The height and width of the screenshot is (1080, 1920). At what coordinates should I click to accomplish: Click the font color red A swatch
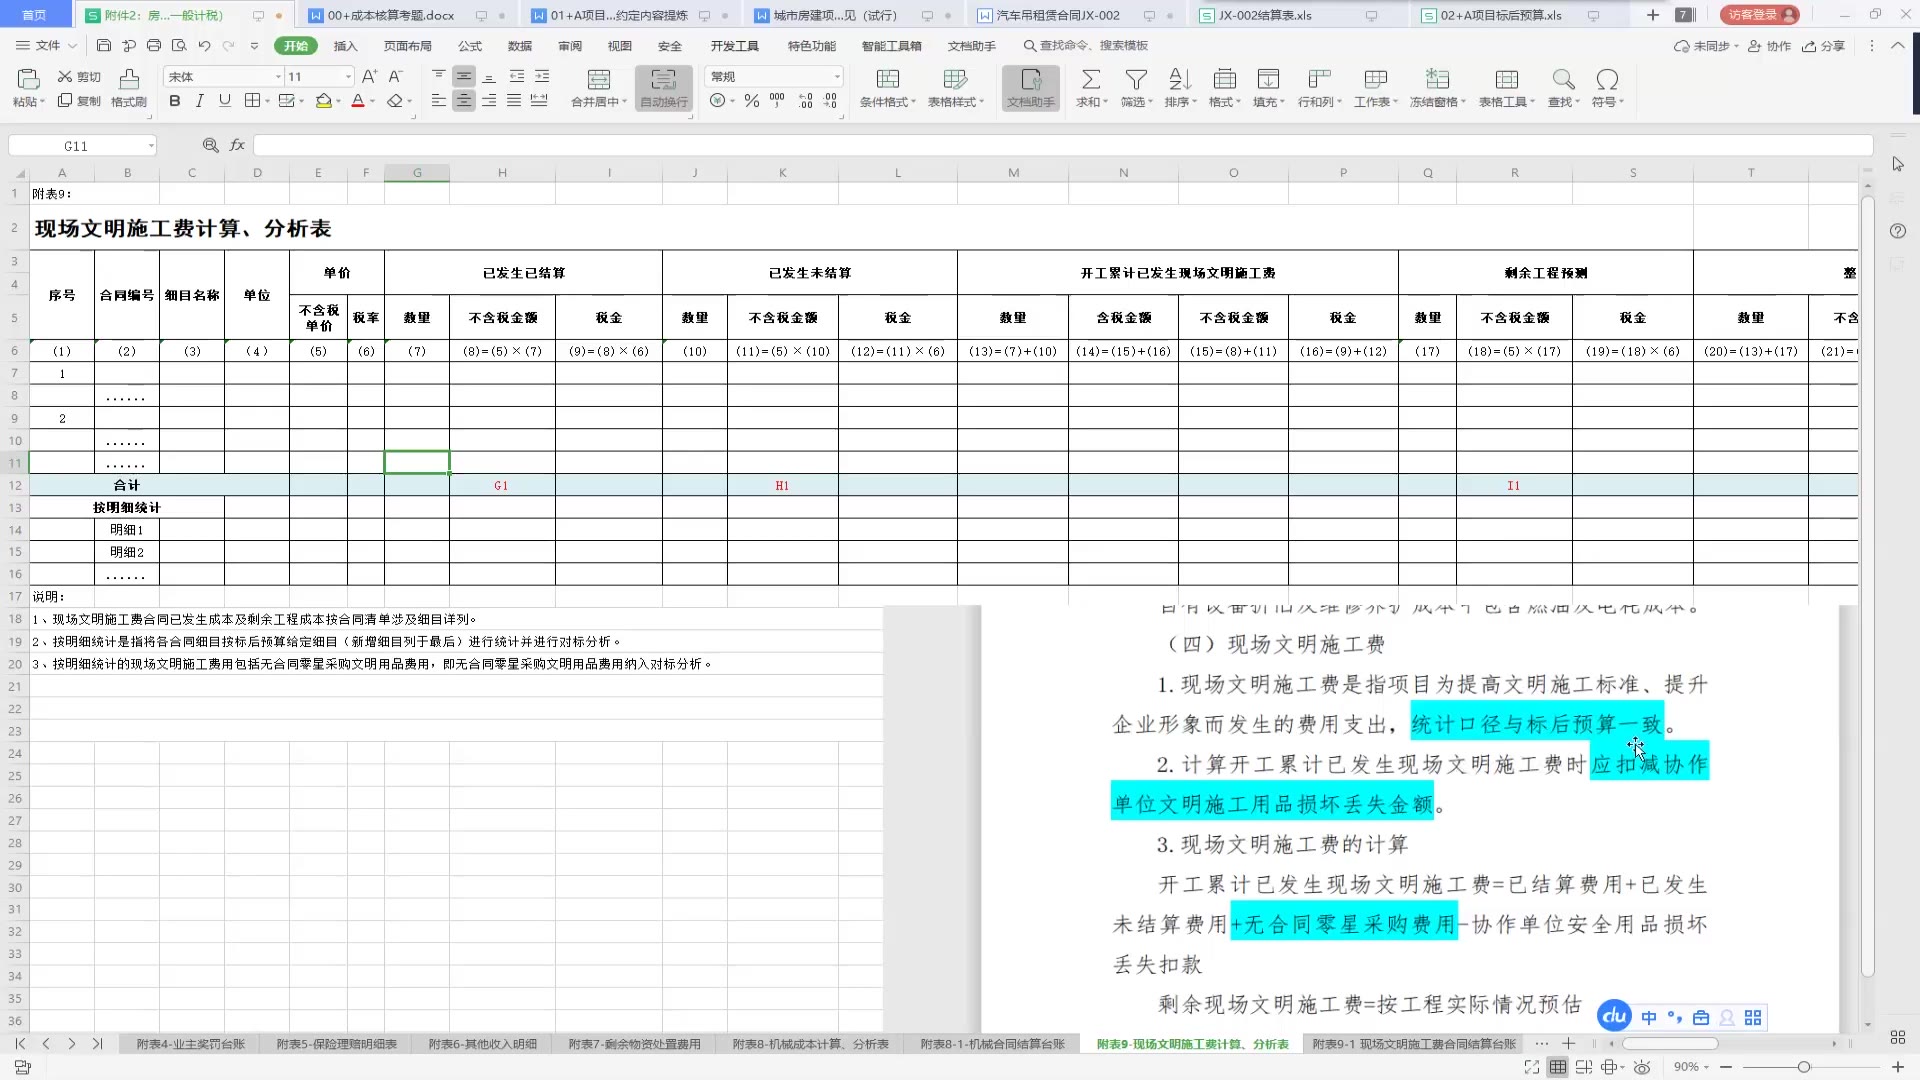358,101
